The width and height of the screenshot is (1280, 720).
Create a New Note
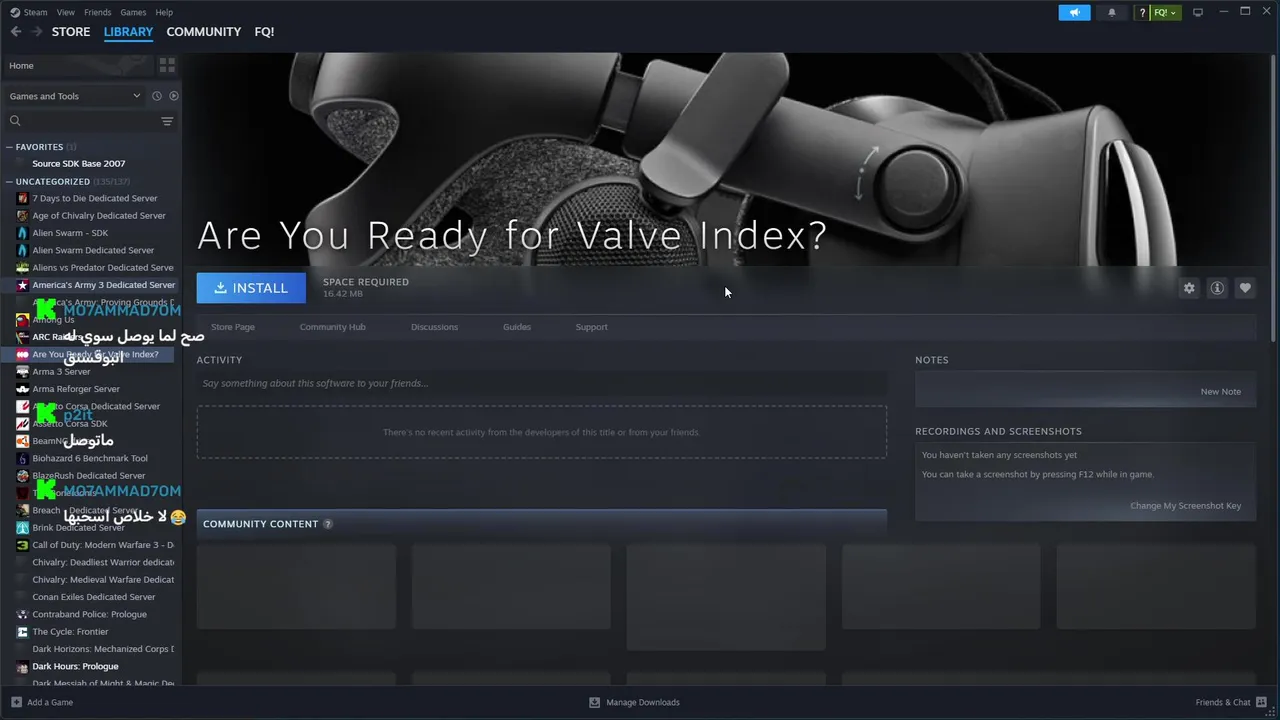click(x=1220, y=392)
